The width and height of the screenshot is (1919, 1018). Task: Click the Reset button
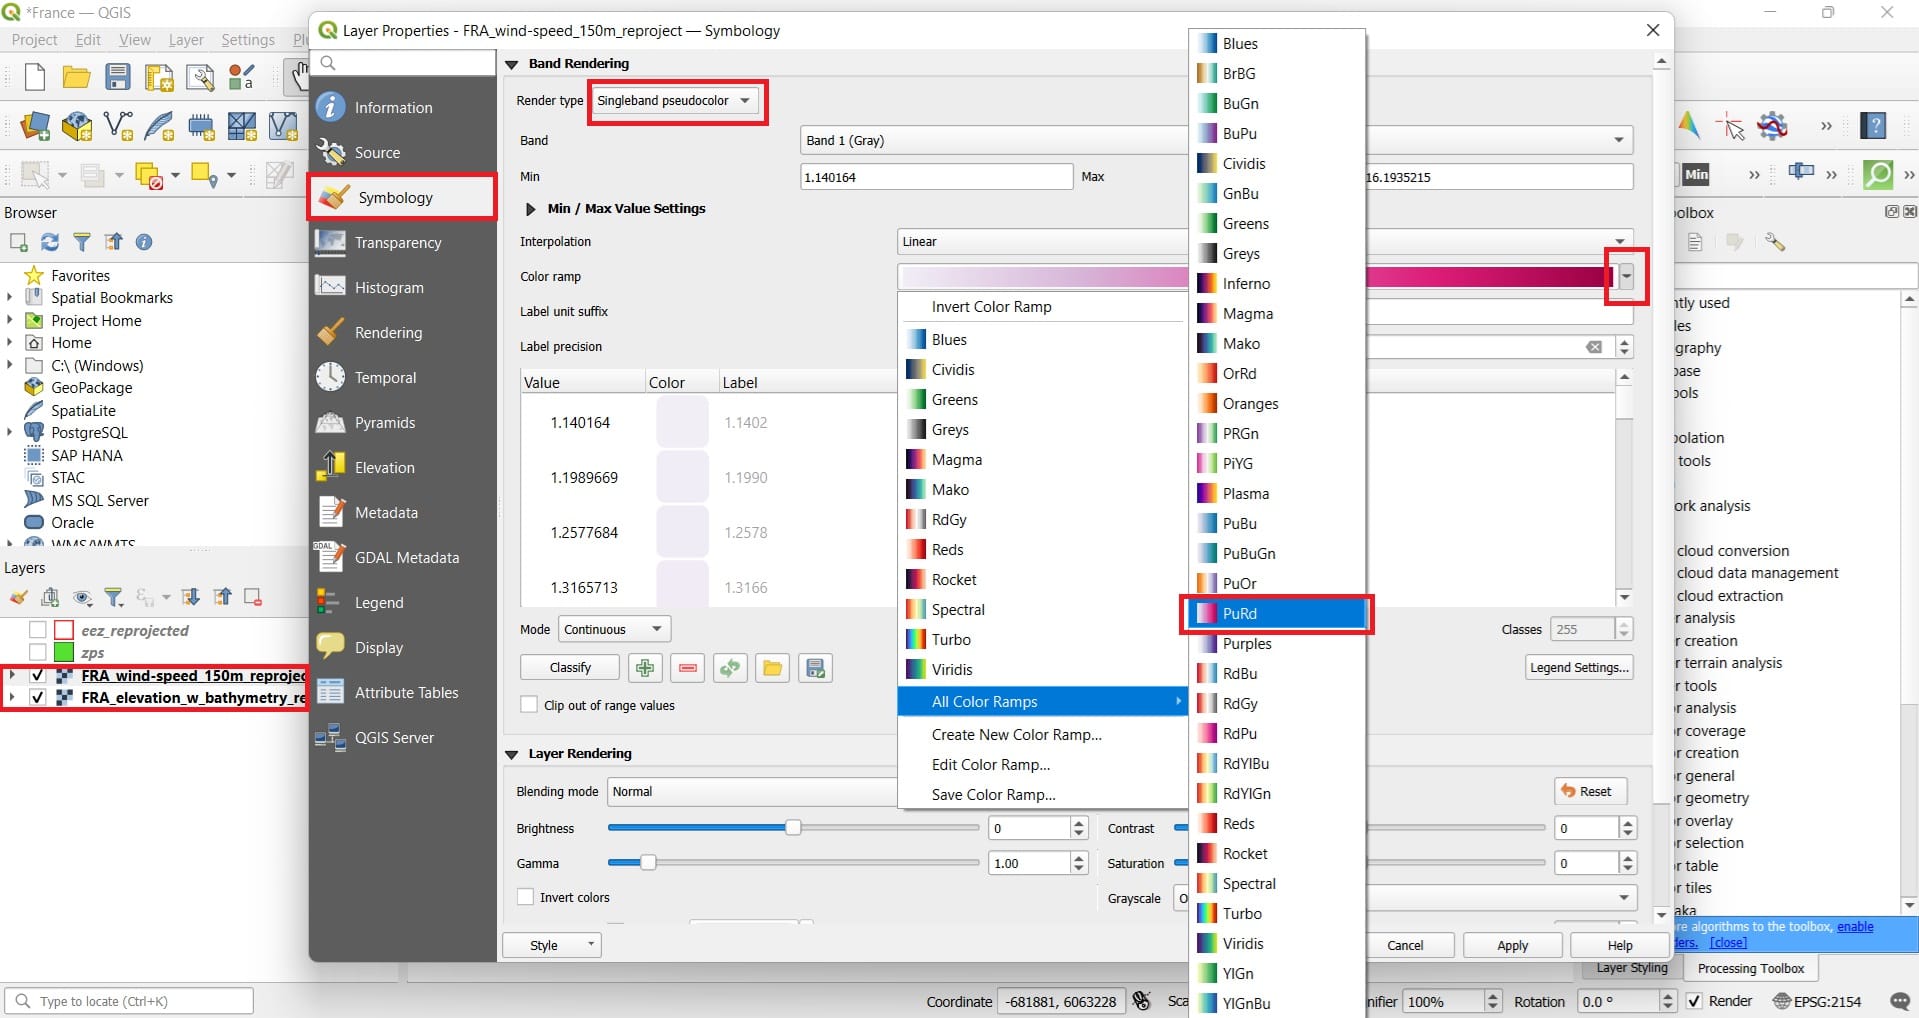pyautogui.click(x=1590, y=791)
